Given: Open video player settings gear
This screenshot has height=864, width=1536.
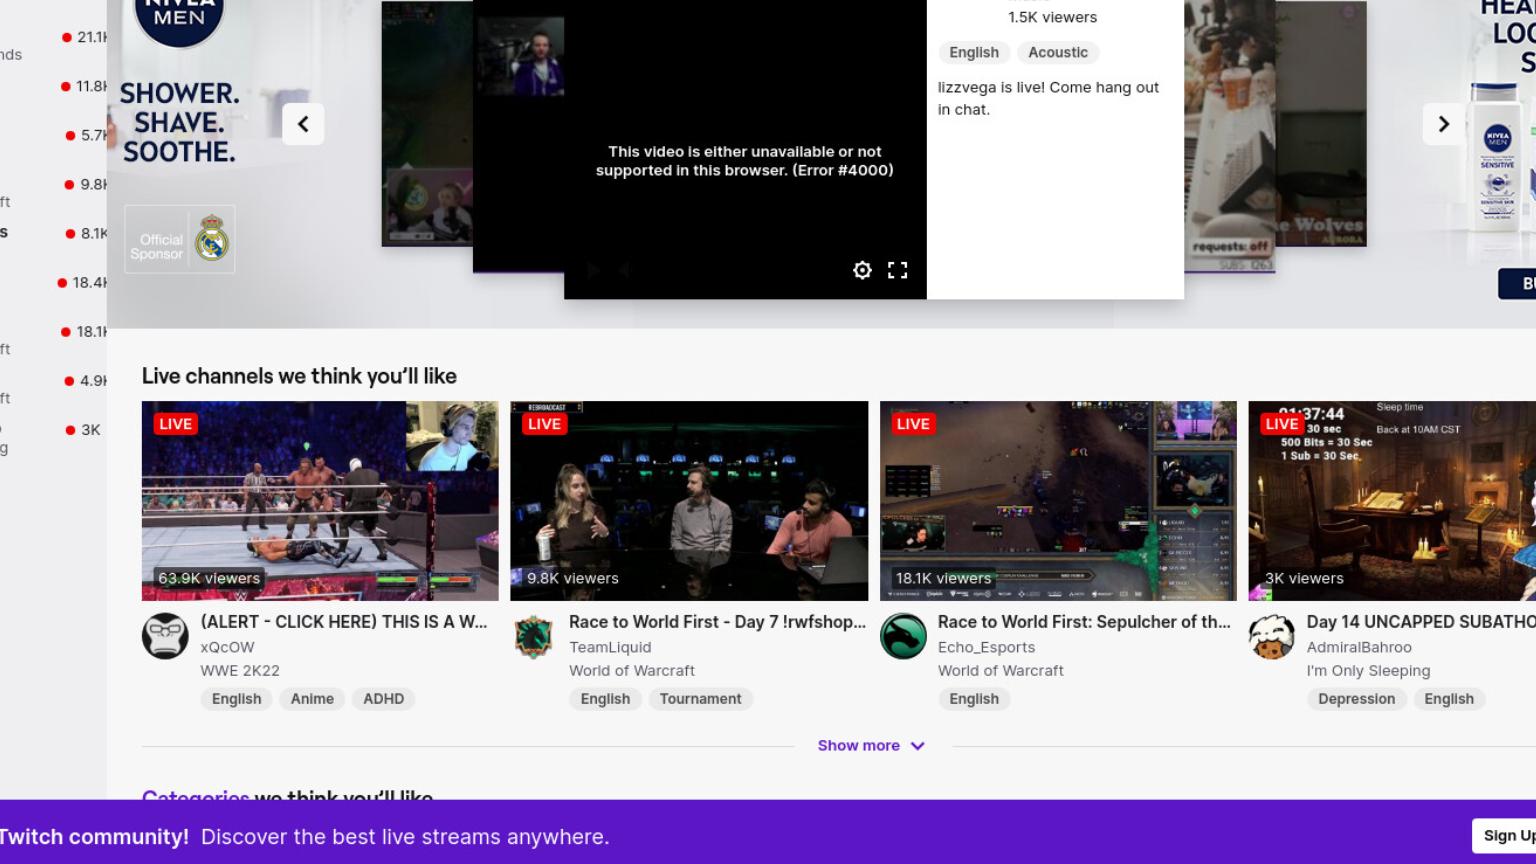Looking at the screenshot, I should coord(862,270).
